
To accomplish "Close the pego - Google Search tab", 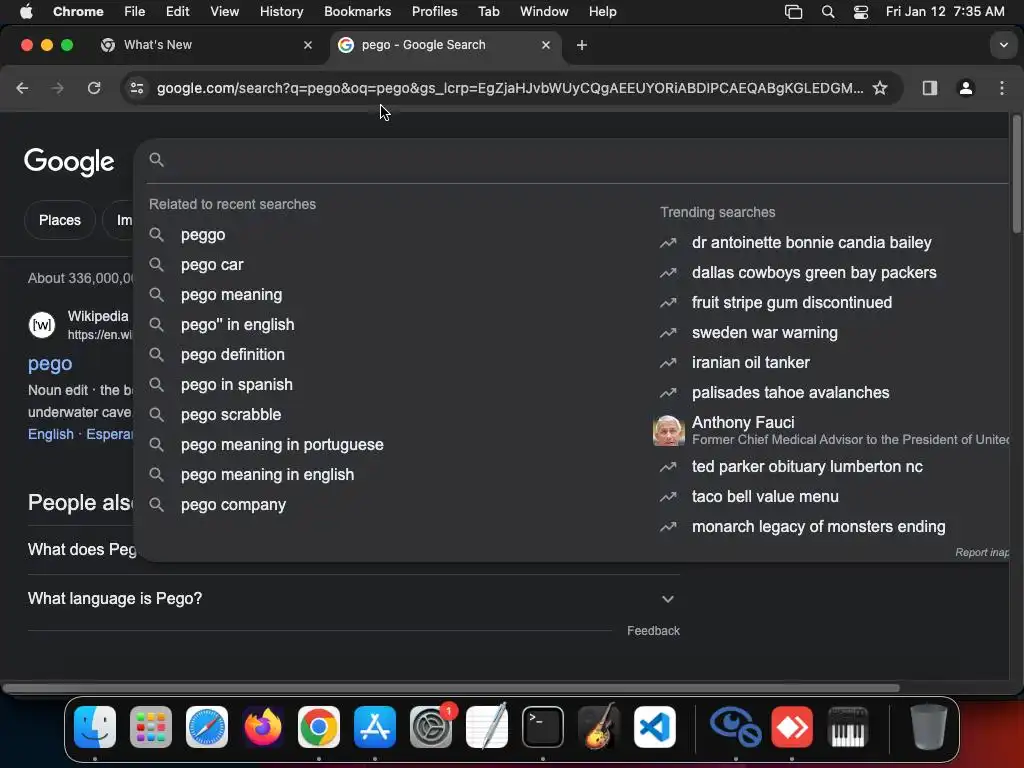I will click(x=546, y=45).
